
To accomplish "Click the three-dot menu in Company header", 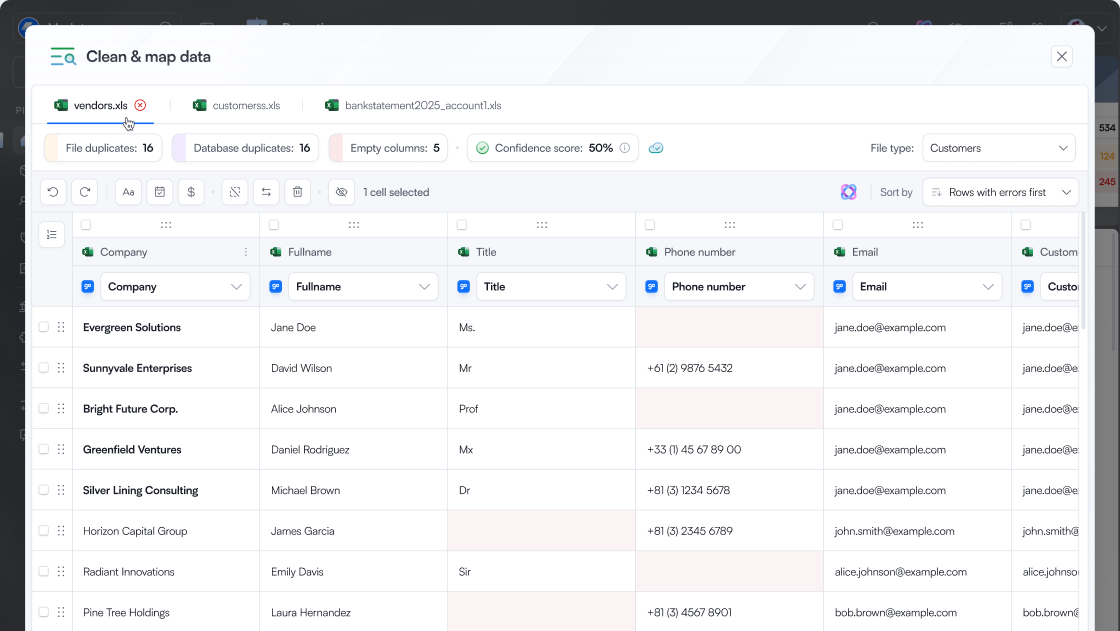I will (246, 252).
